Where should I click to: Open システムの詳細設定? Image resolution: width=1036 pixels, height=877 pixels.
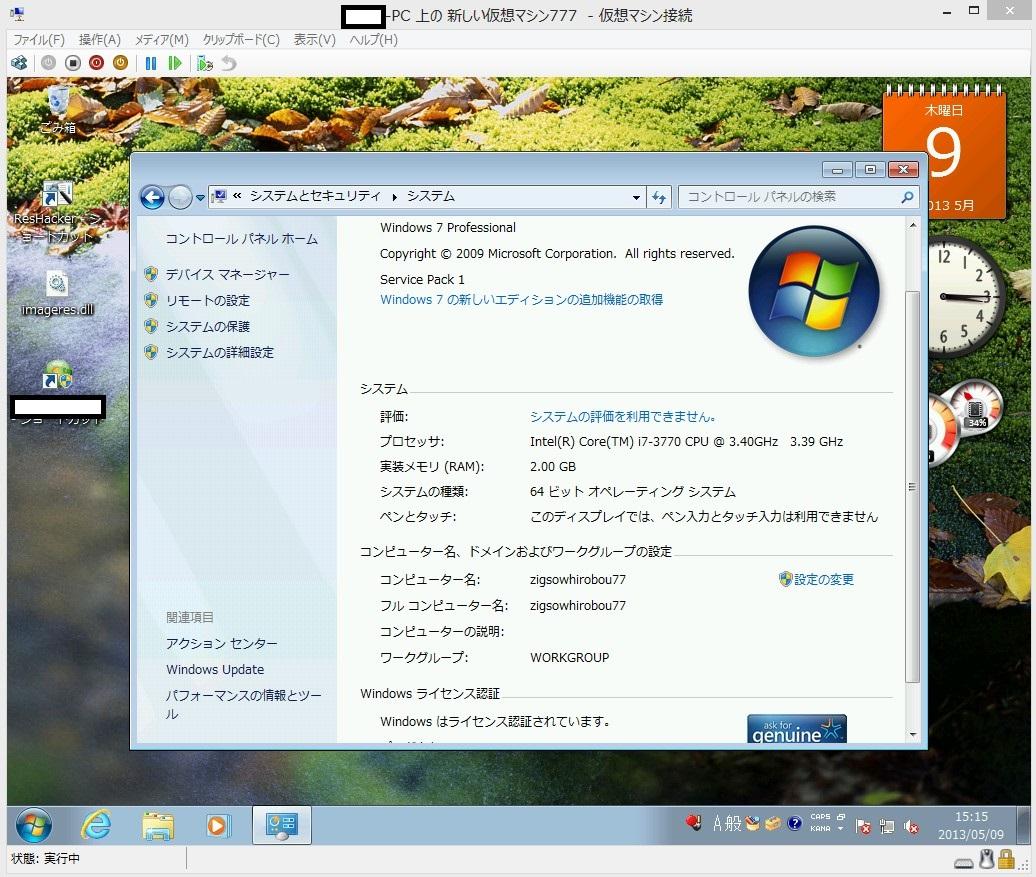click(219, 352)
